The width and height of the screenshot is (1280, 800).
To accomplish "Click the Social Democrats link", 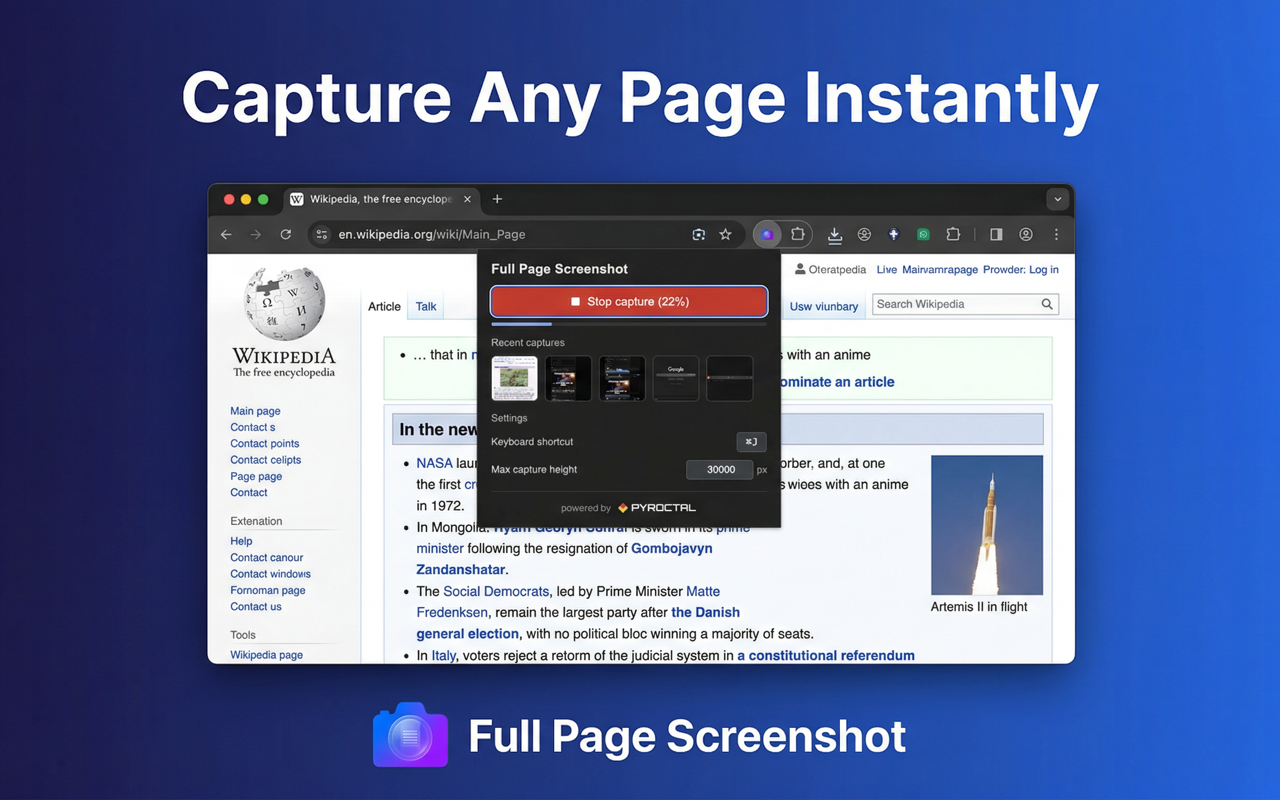I will click(495, 591).
